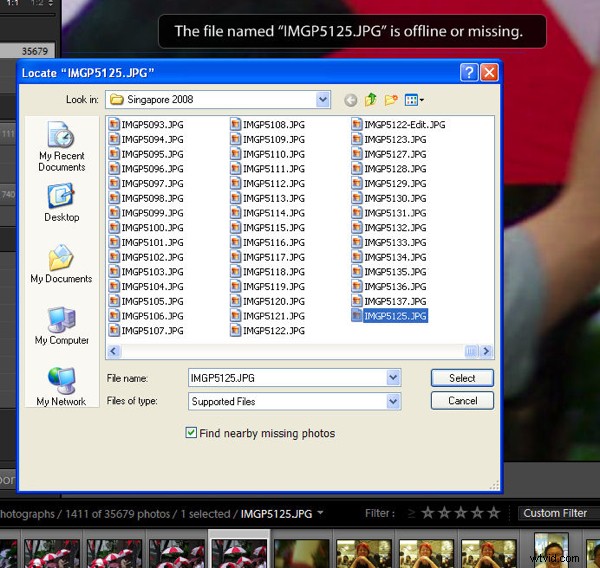Click the File name text field
The height and width of the screenshot is (568, 600).
285,378
